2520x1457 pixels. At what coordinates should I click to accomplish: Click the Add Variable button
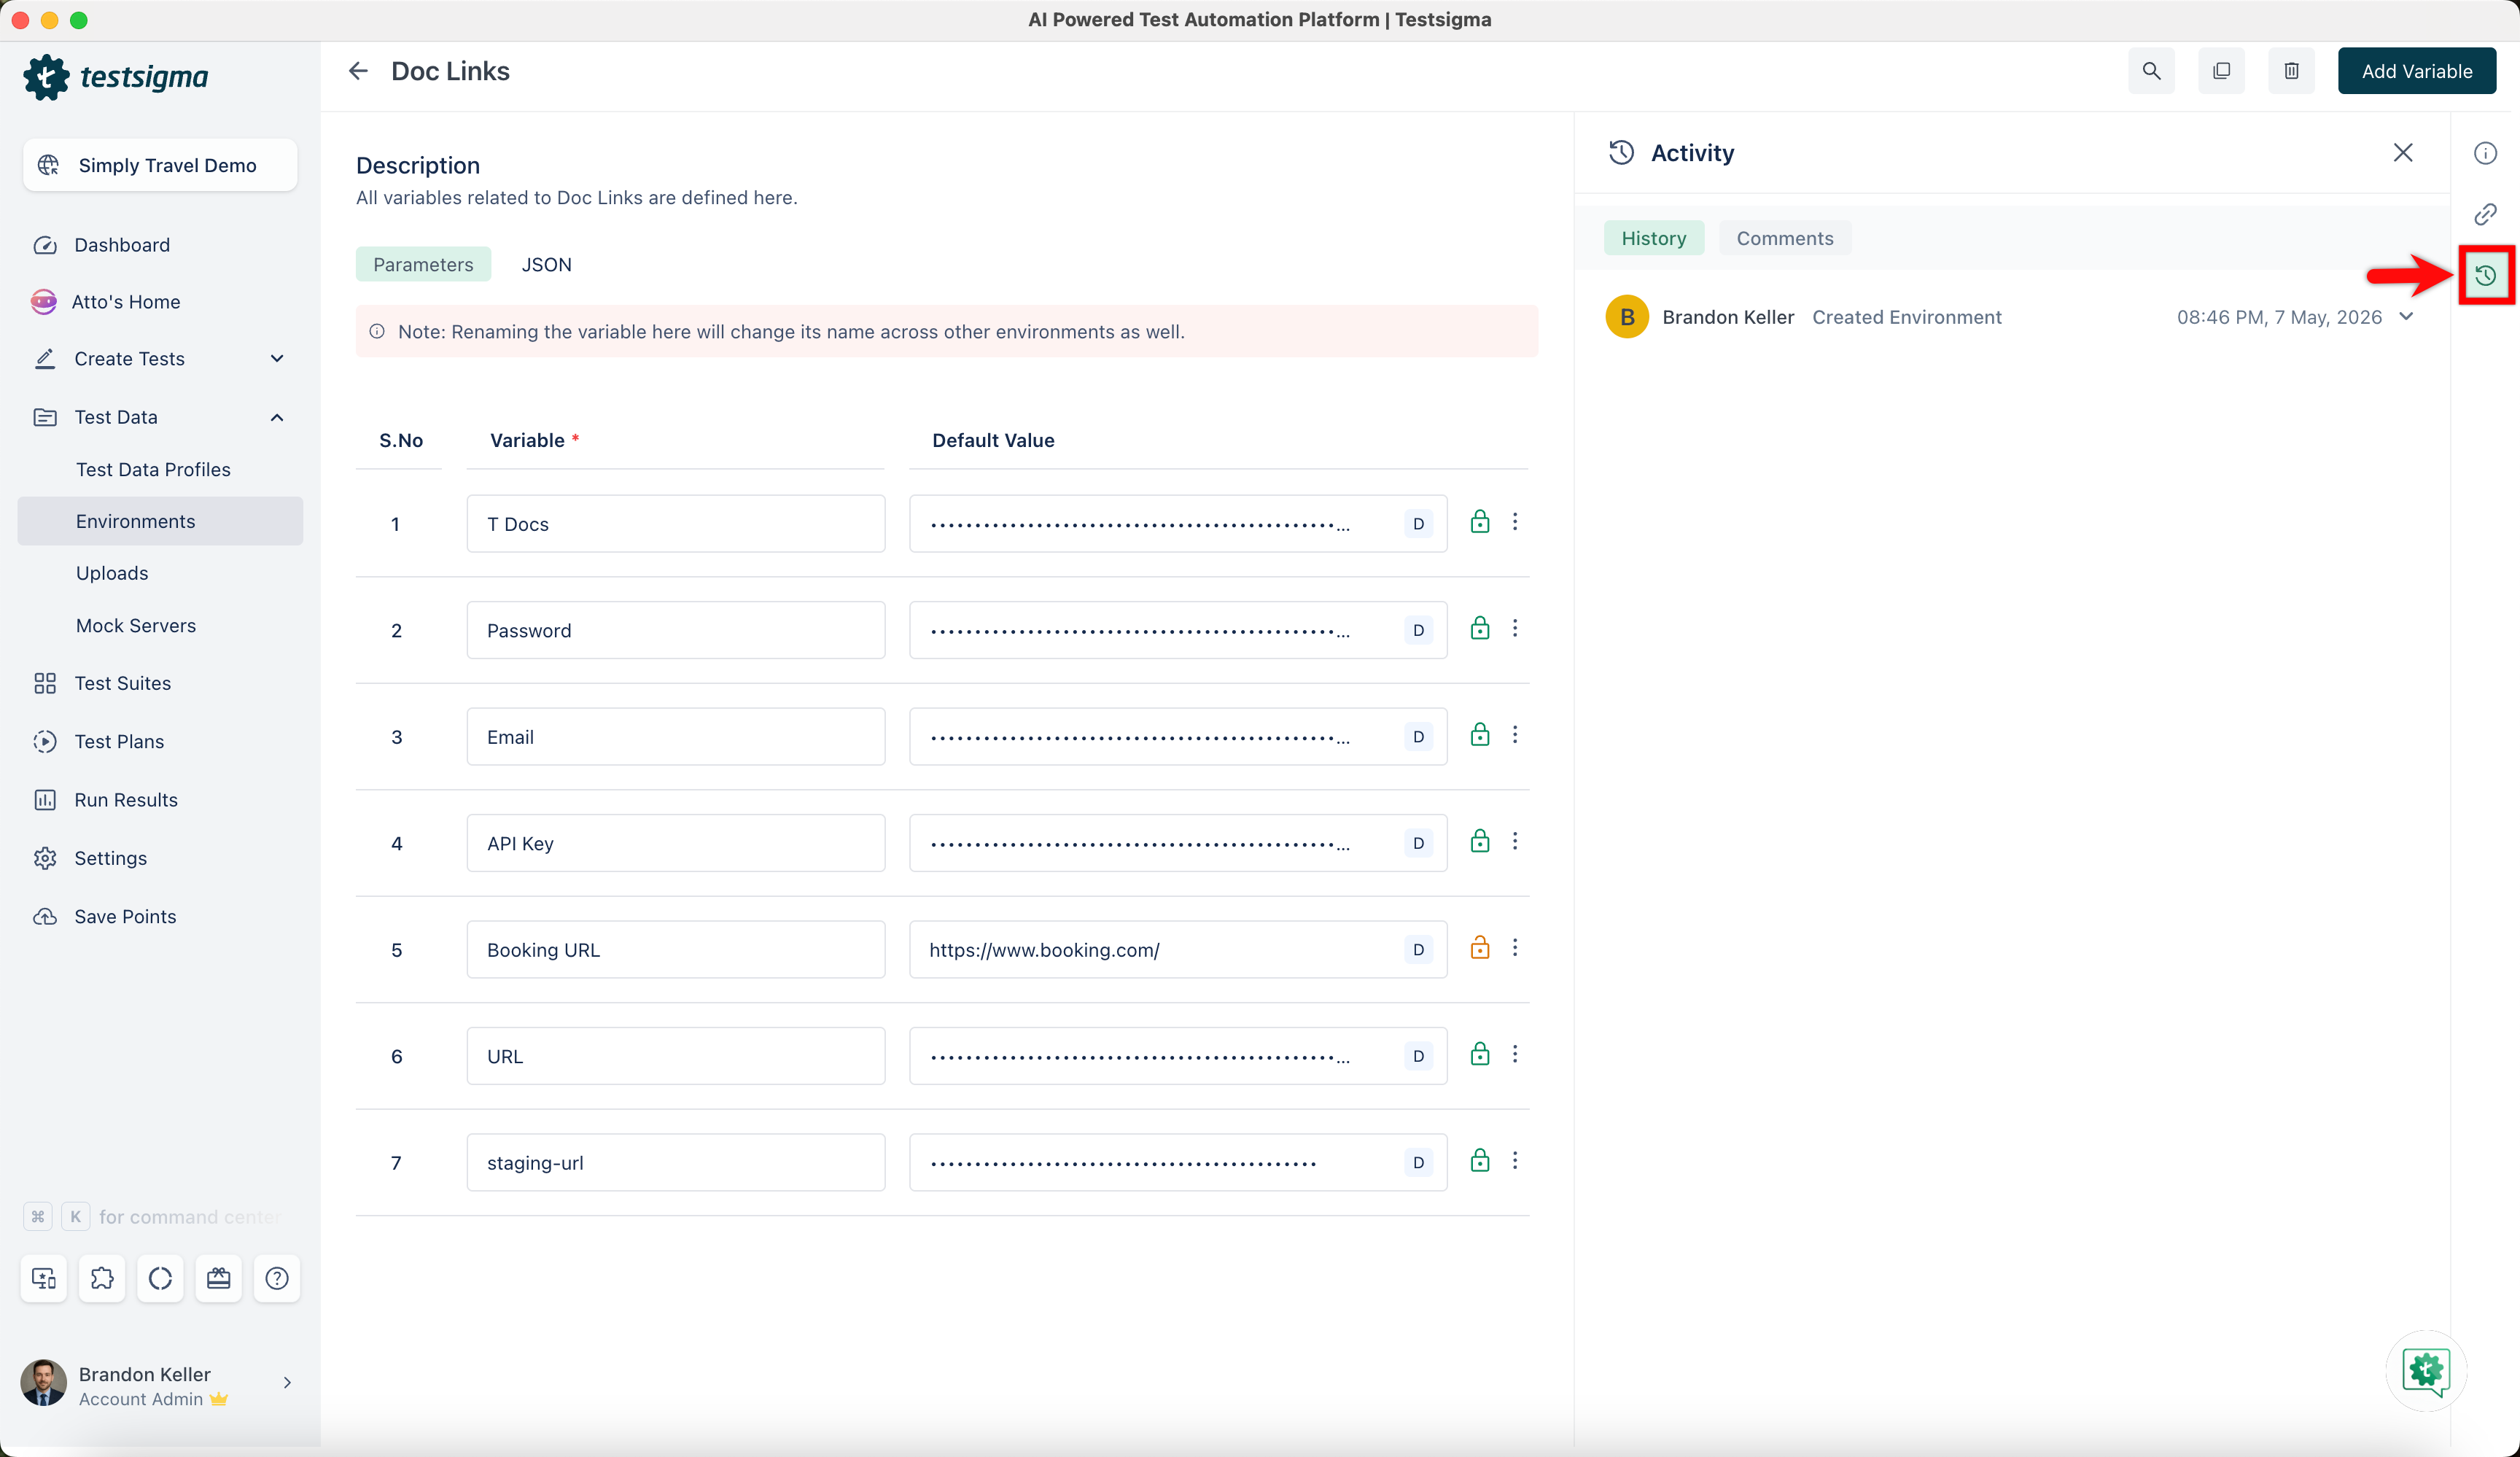coord(2416,71)
